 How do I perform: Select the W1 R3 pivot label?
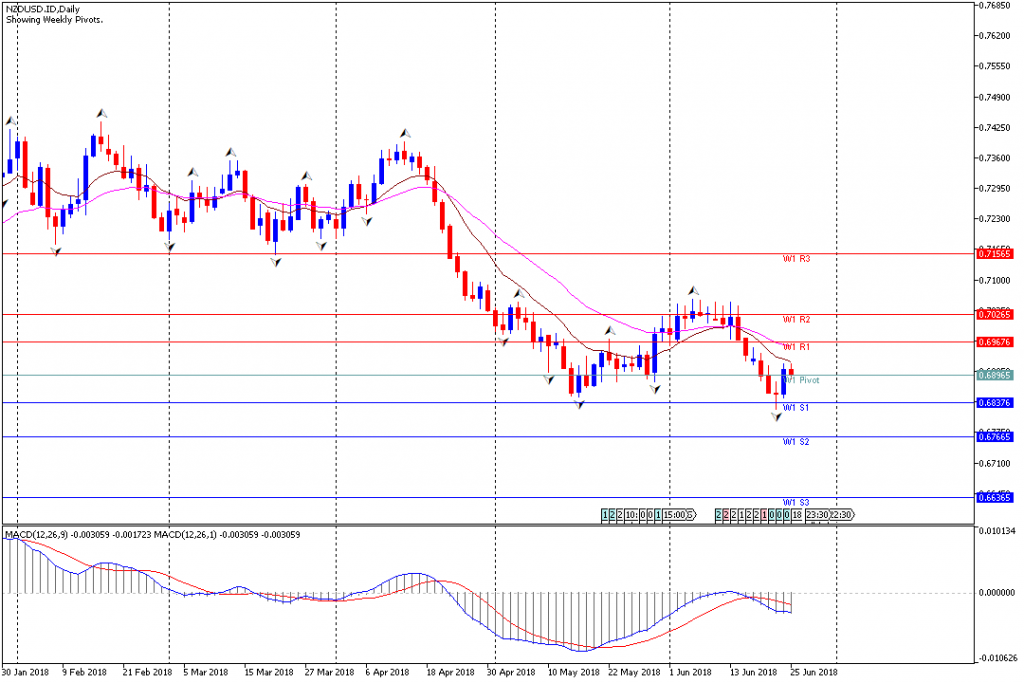coord(796,259)
